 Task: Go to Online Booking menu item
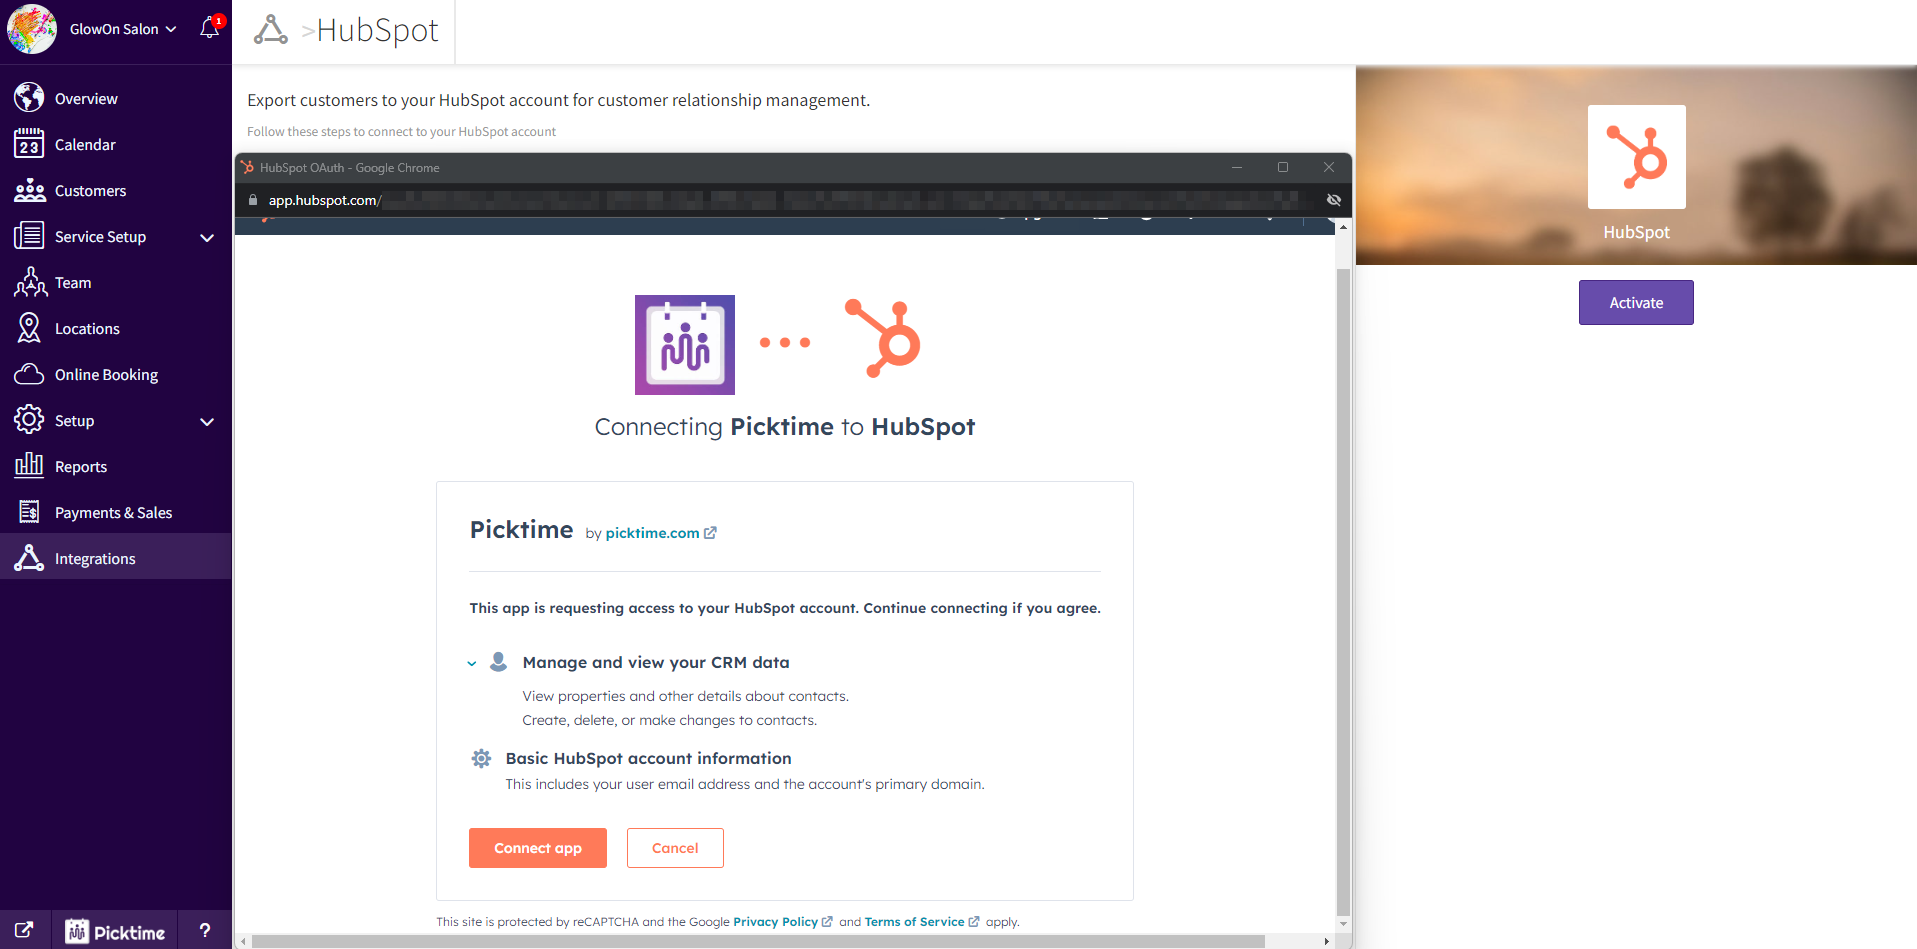106,375
